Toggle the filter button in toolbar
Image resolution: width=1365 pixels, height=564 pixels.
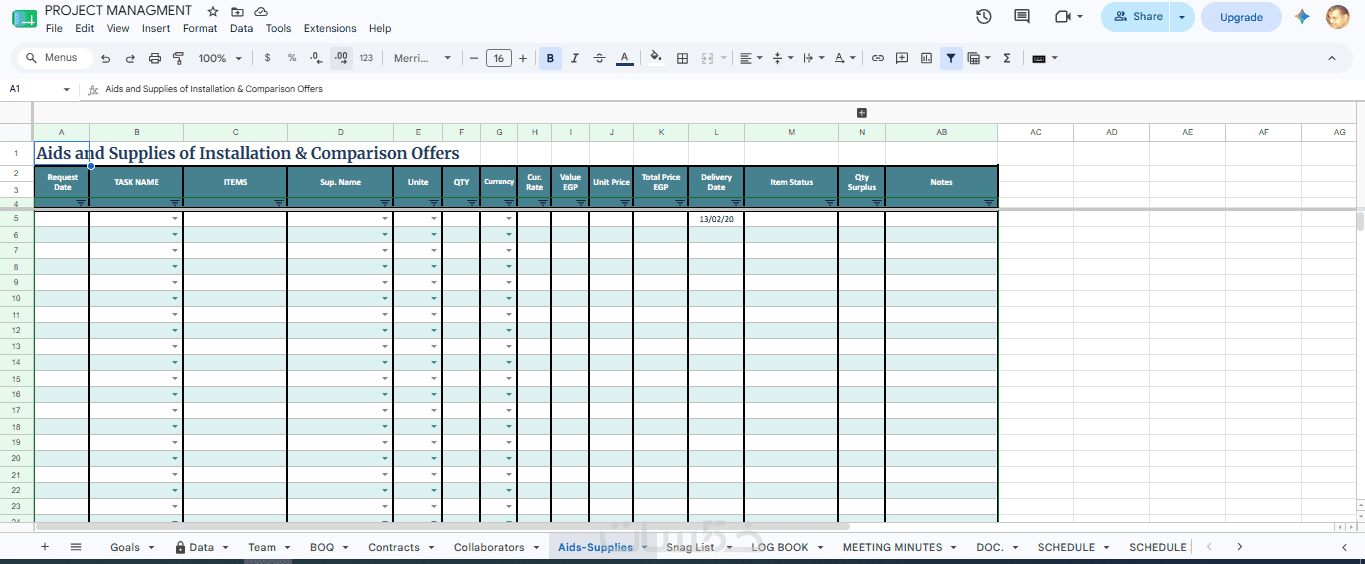951,58
